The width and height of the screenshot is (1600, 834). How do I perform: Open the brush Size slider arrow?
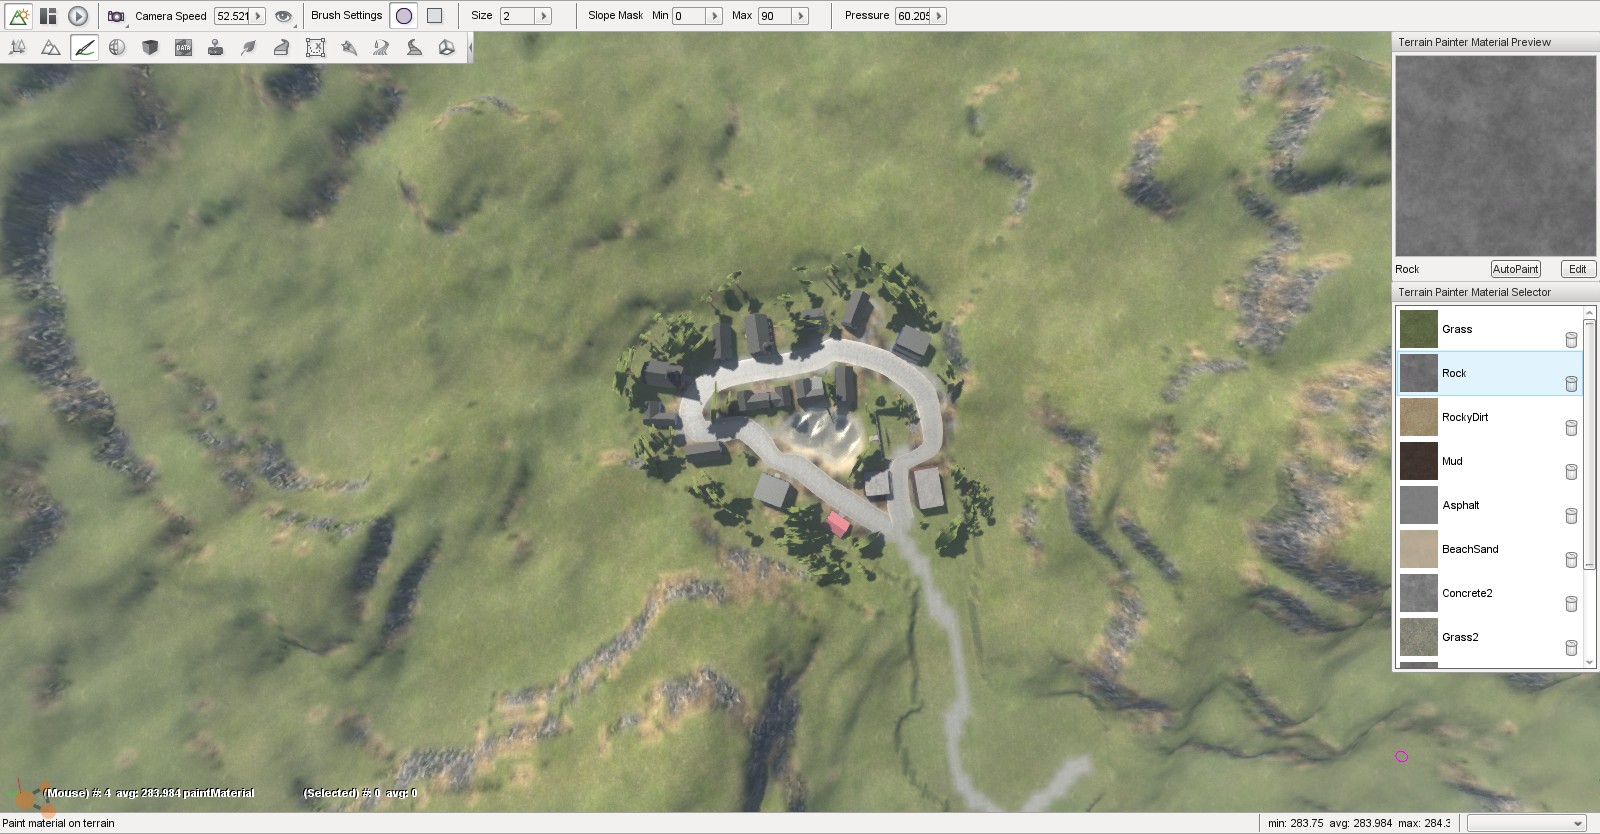544,16
